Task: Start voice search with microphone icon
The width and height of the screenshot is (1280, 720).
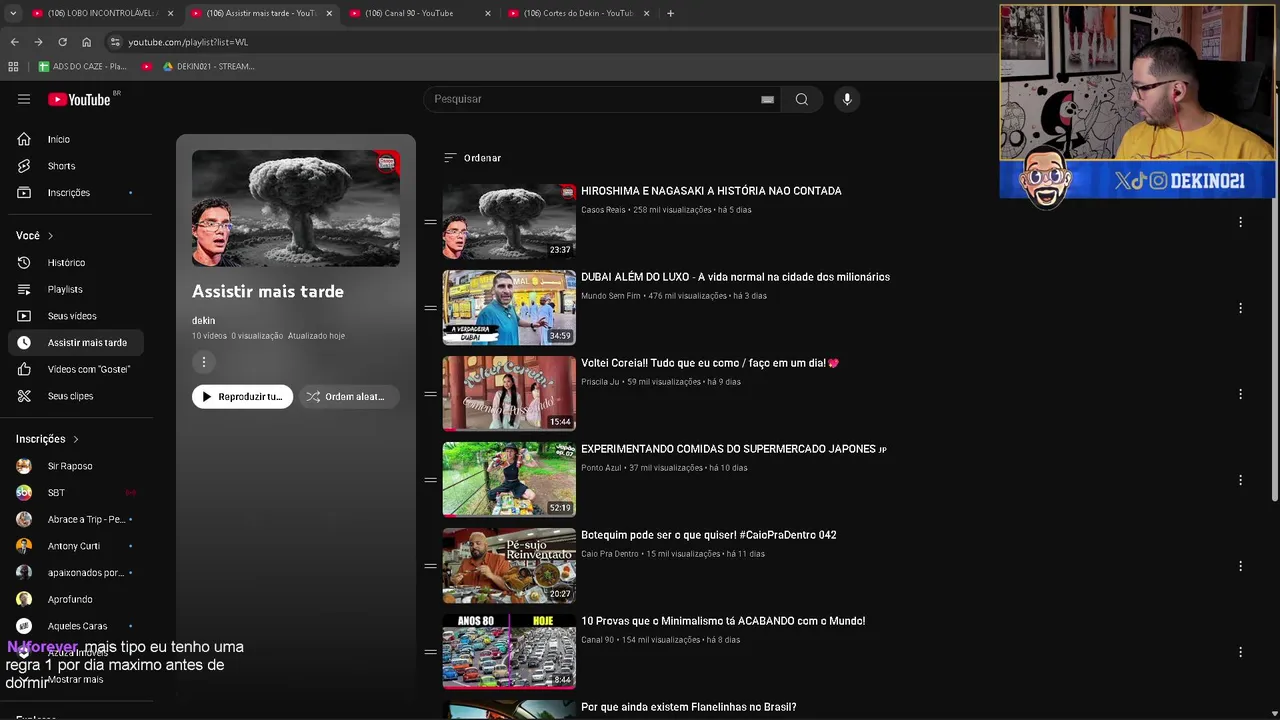Action: click(847, 99)
